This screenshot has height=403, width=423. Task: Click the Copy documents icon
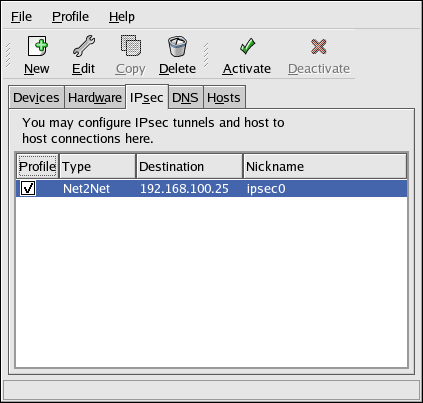click(x=131, y=46)
